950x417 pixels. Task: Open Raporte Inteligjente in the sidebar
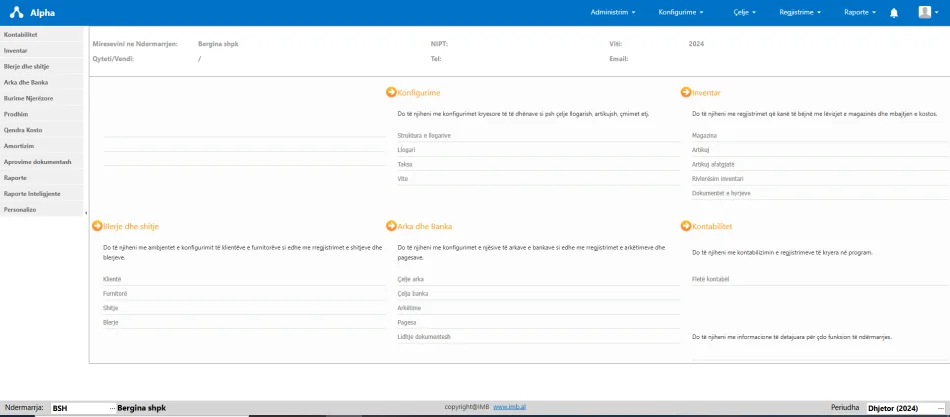click(42, 193)
